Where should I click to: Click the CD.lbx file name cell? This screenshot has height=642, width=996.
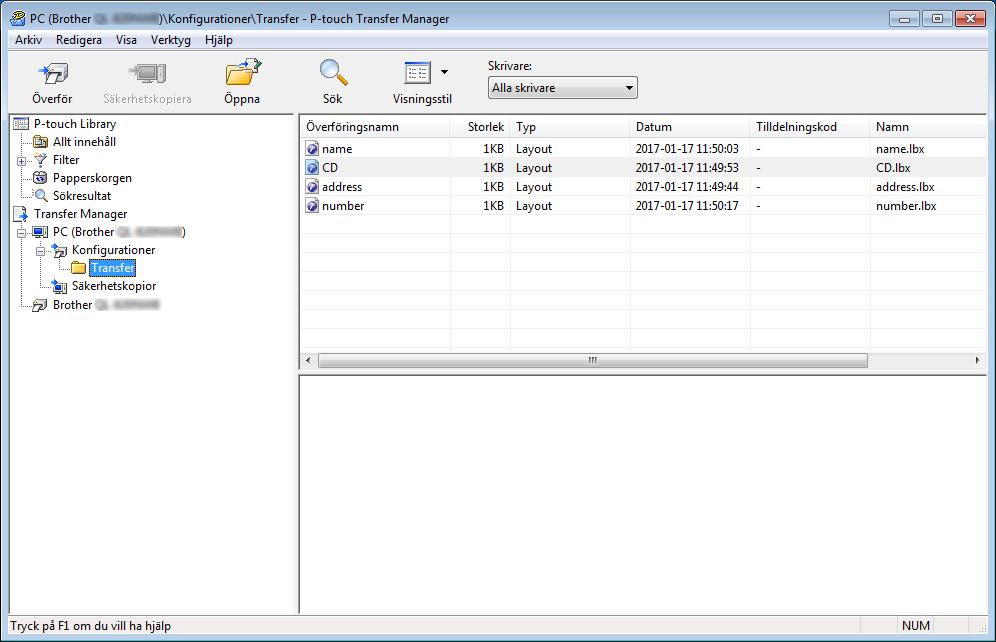pyautogui.click(x=893, y=168)
